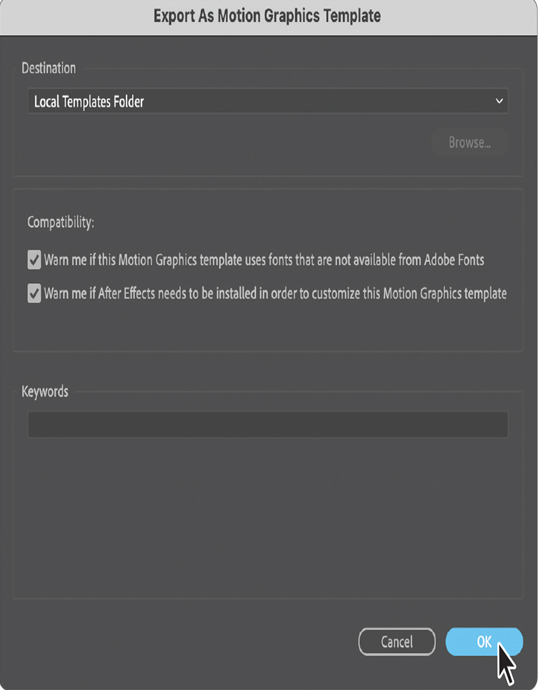Click the words 'Adobe Fonts' in the first warning

(x=454, y=260)
